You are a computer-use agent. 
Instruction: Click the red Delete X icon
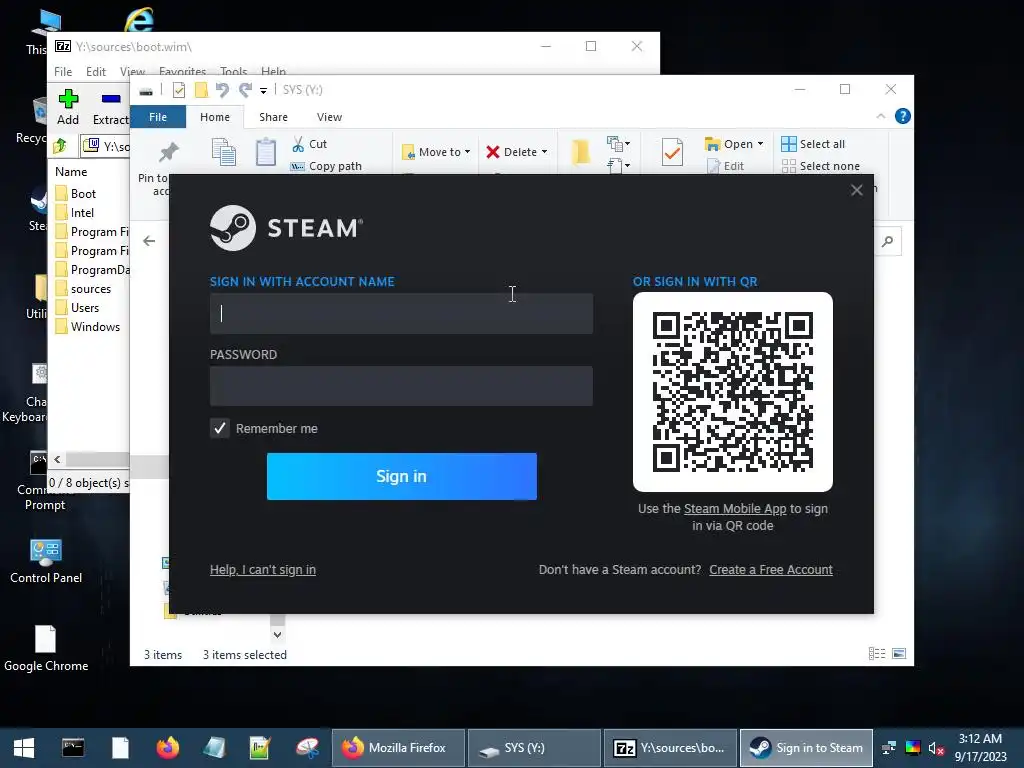tap(493, 152)
